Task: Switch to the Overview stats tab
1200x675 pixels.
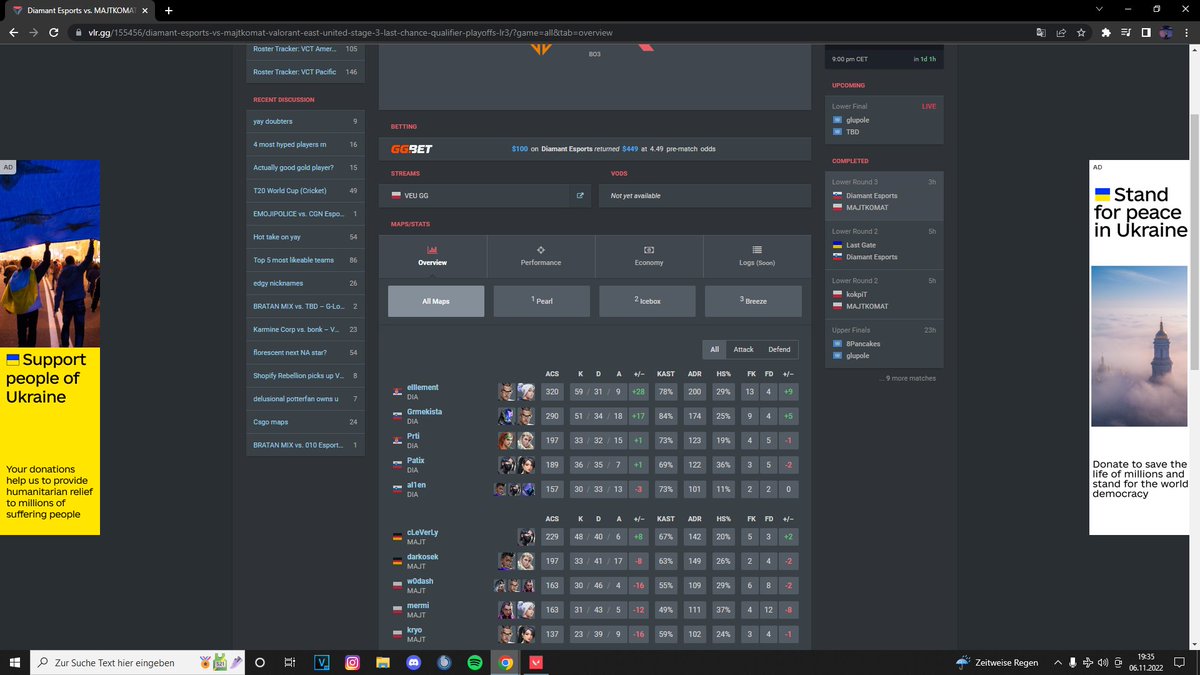Action: [432, 256]
